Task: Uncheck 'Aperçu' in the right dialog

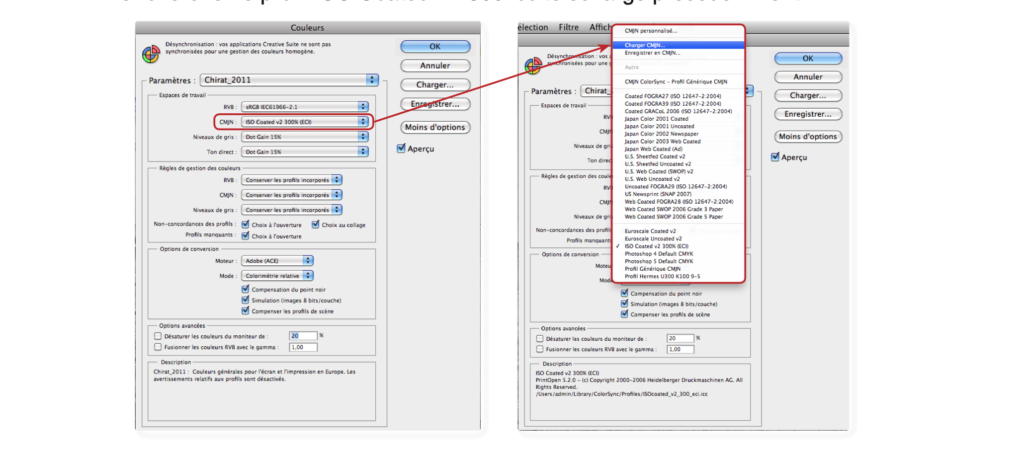Action: tap(773, 157)
